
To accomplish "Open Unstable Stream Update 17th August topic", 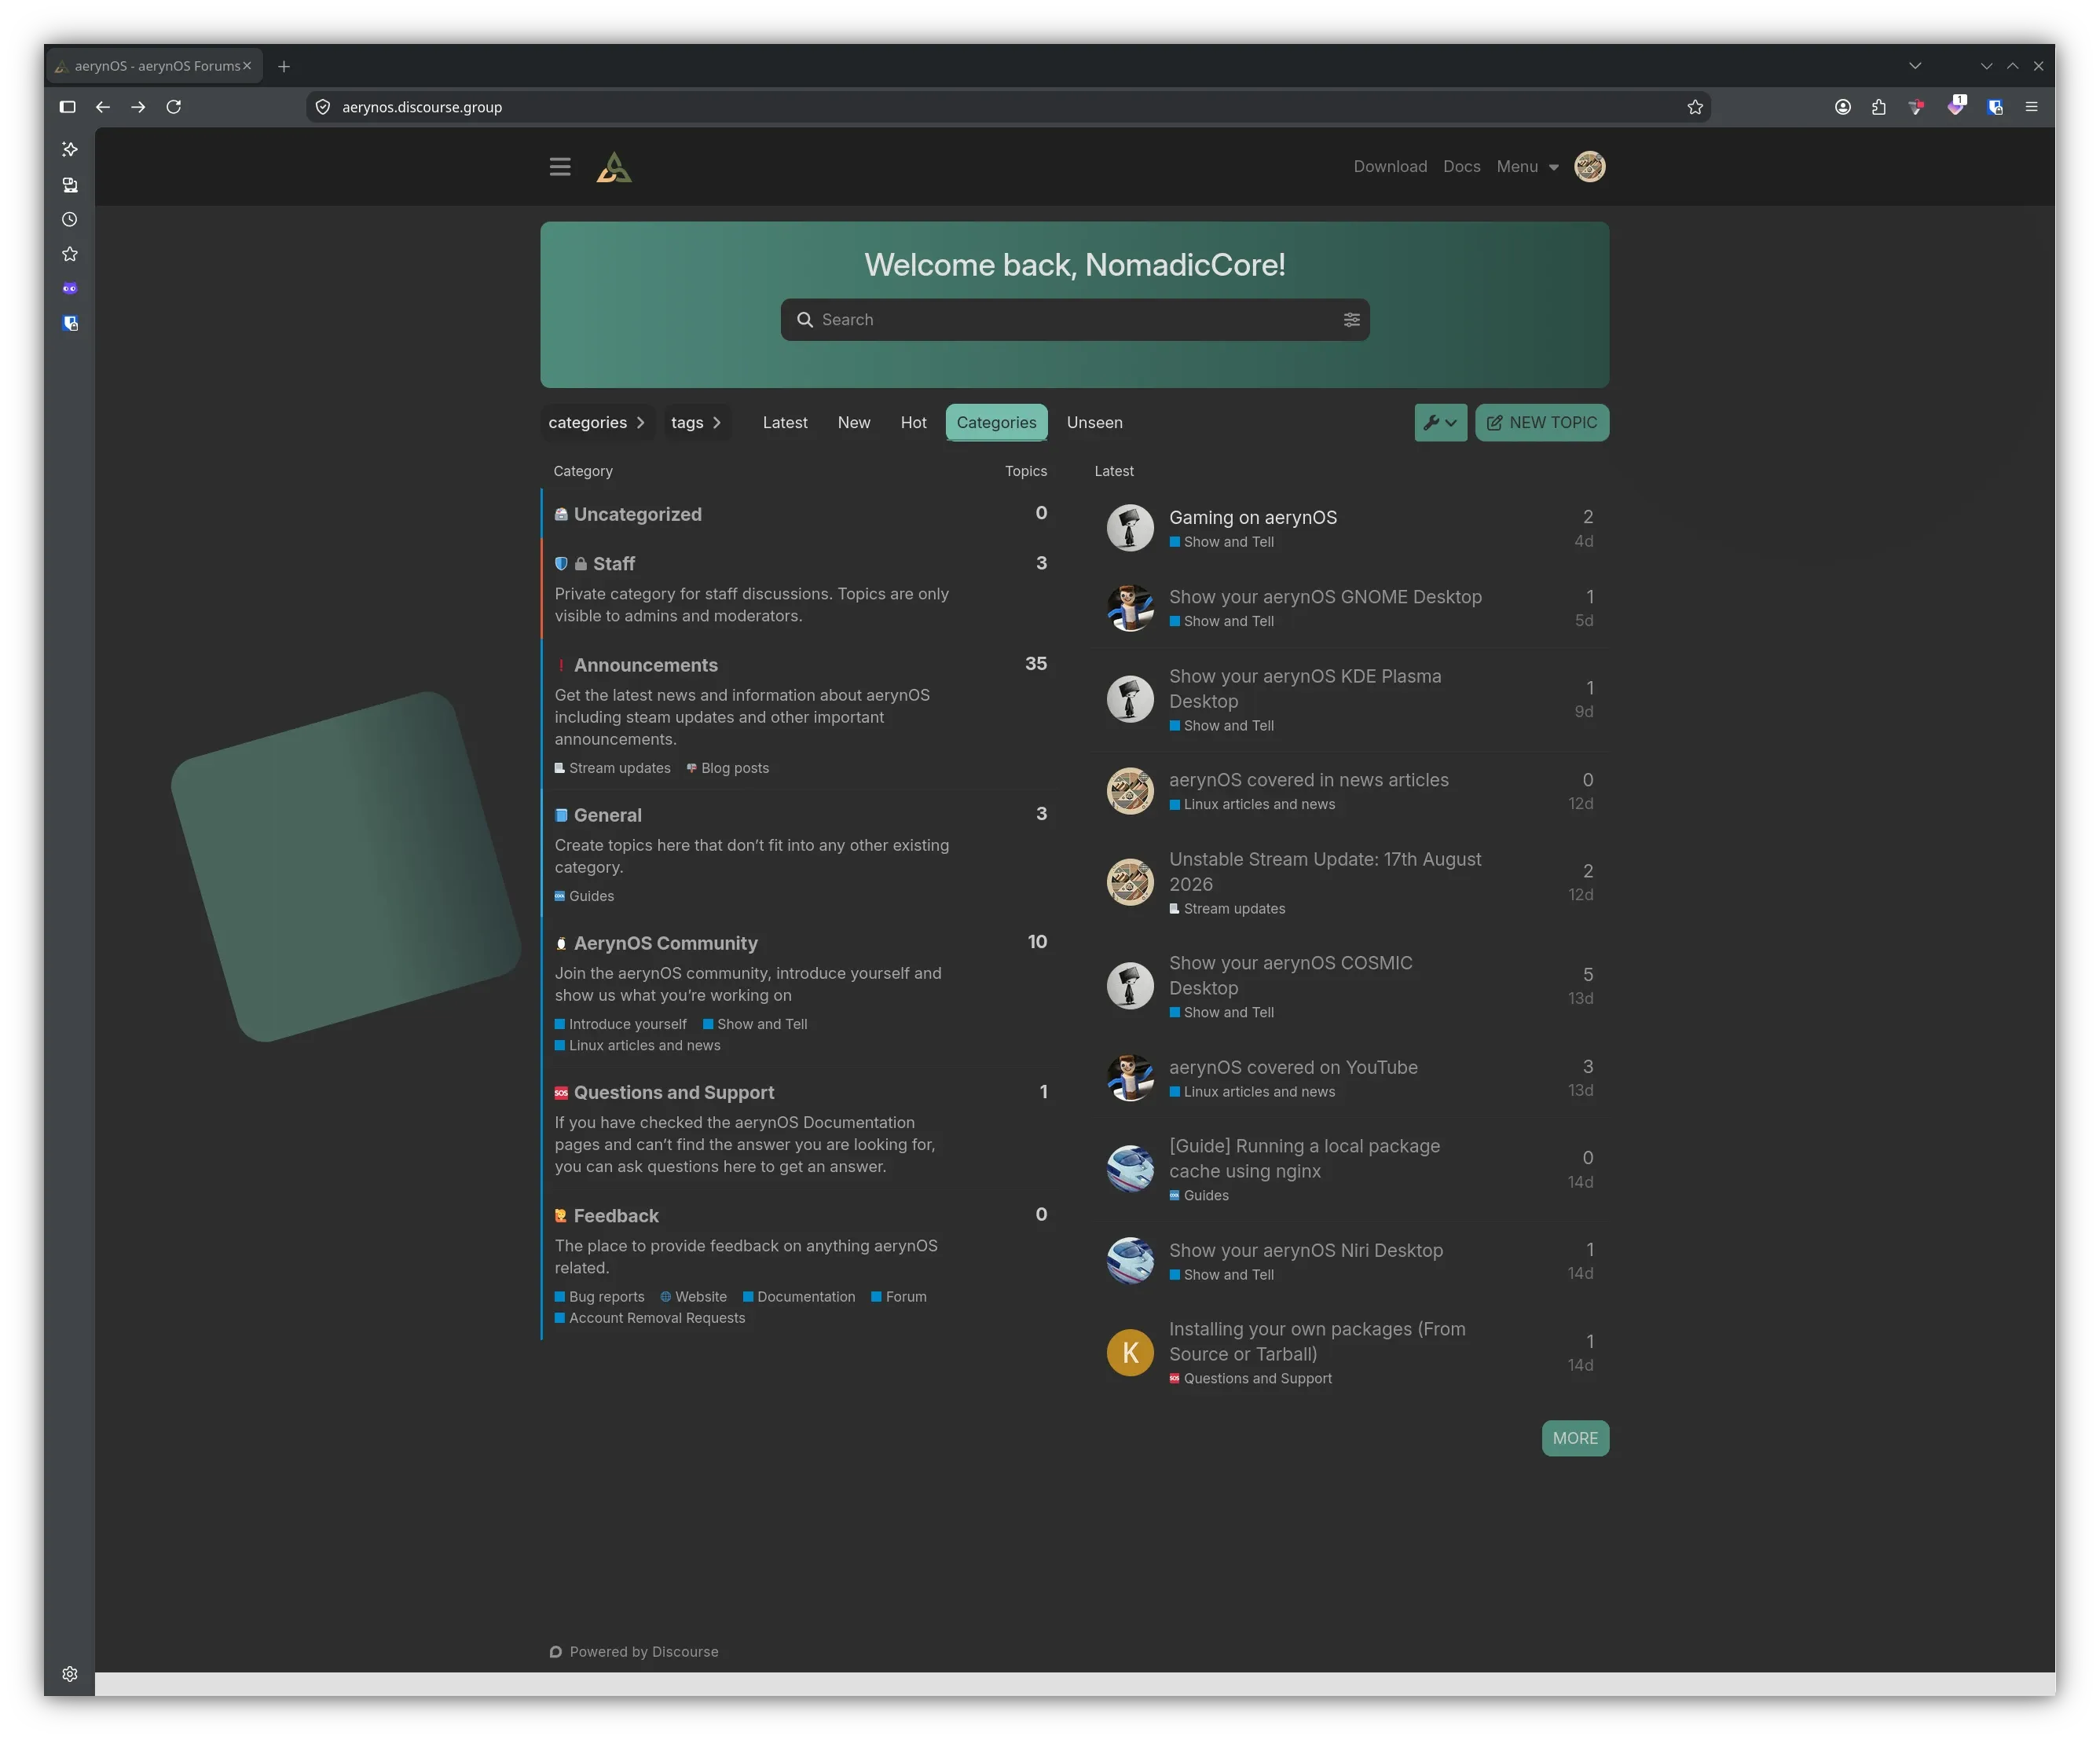I will [1325, 872].
